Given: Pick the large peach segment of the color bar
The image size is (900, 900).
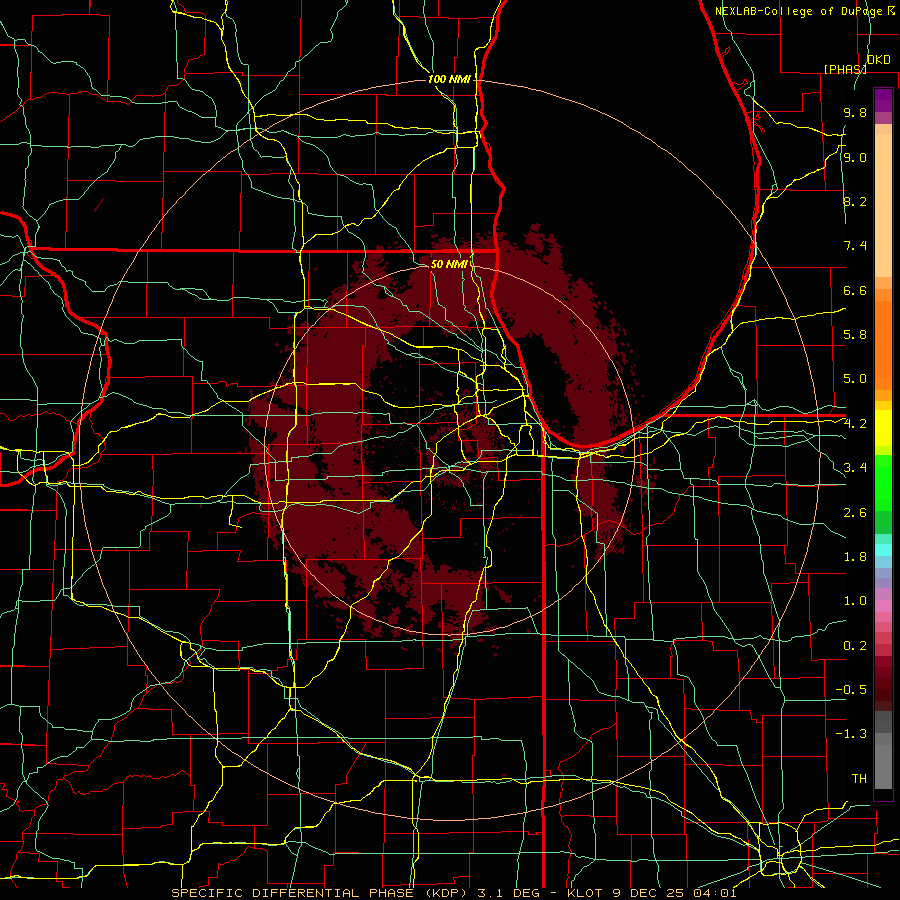Looking at the screenshot, I should tap(883, 205).
